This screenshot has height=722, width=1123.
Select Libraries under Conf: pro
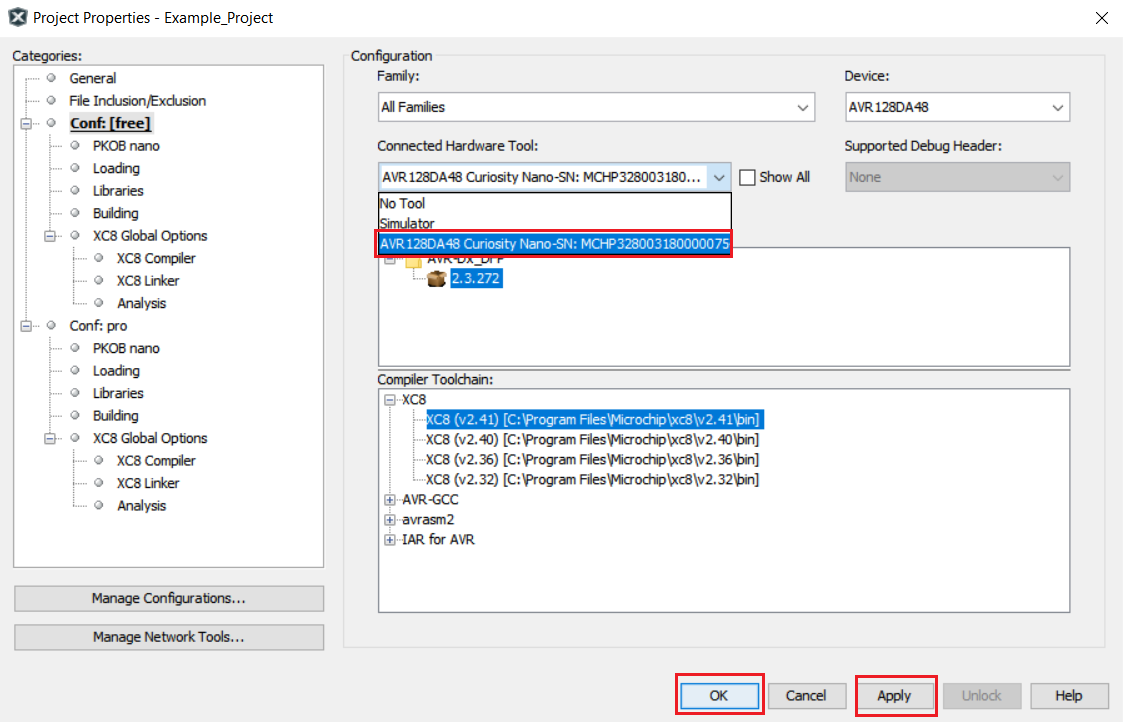point(118,393)
